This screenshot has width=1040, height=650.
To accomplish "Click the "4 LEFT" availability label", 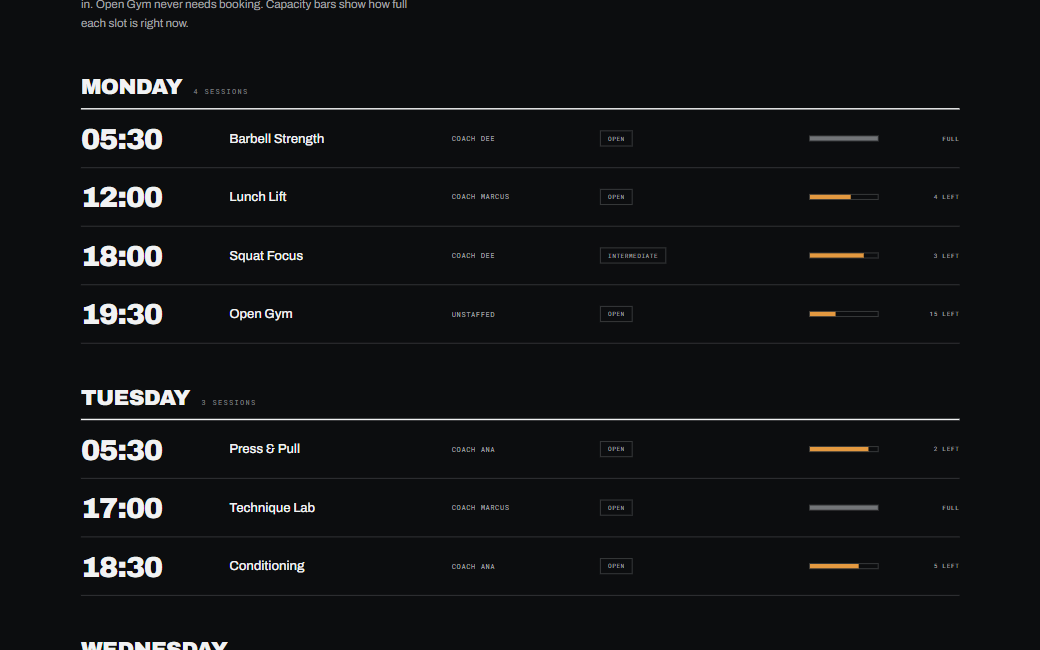I will click(x=946, y=197).
